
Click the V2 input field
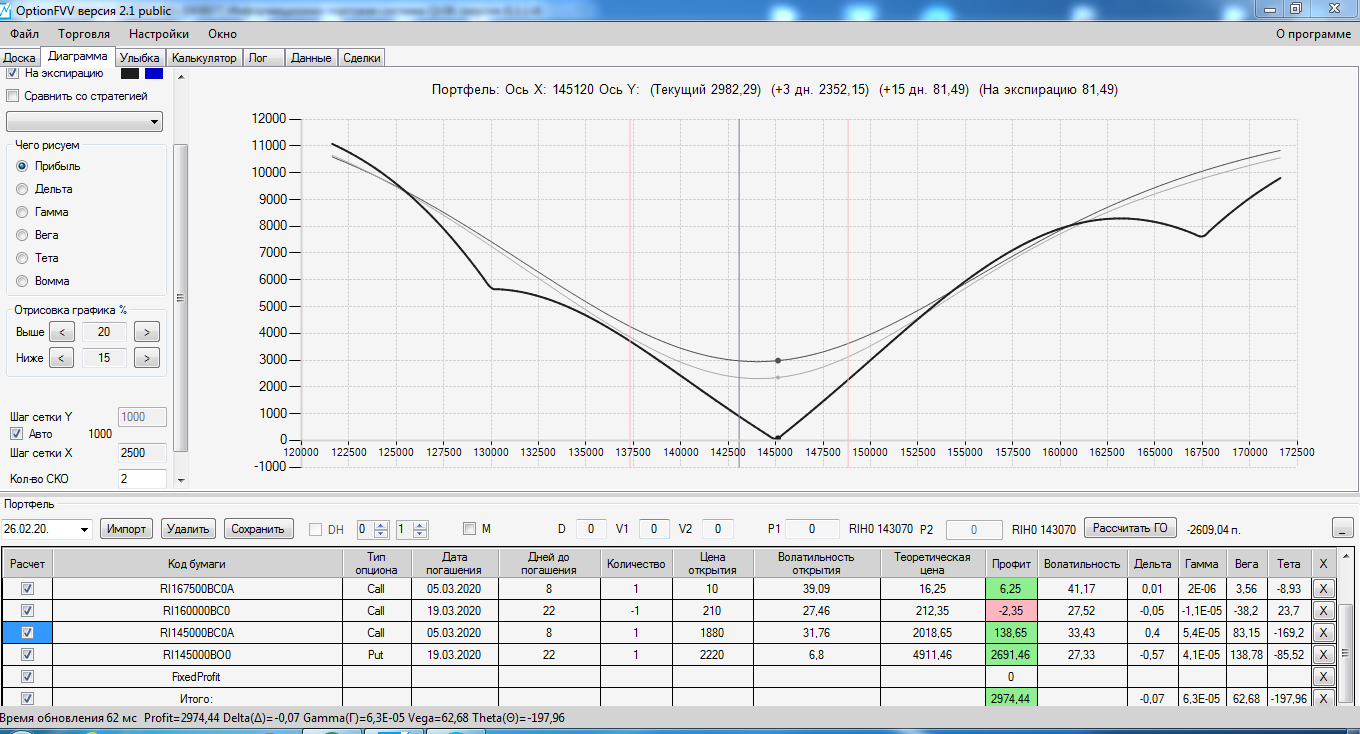pos(718,528)
